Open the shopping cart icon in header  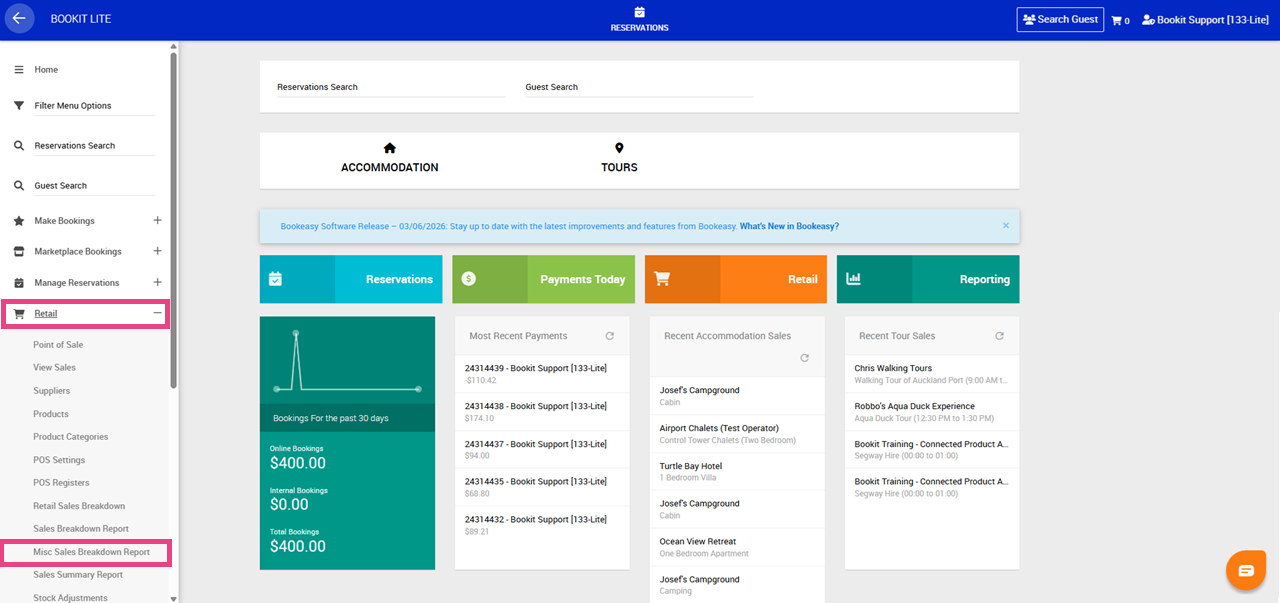1116,20
